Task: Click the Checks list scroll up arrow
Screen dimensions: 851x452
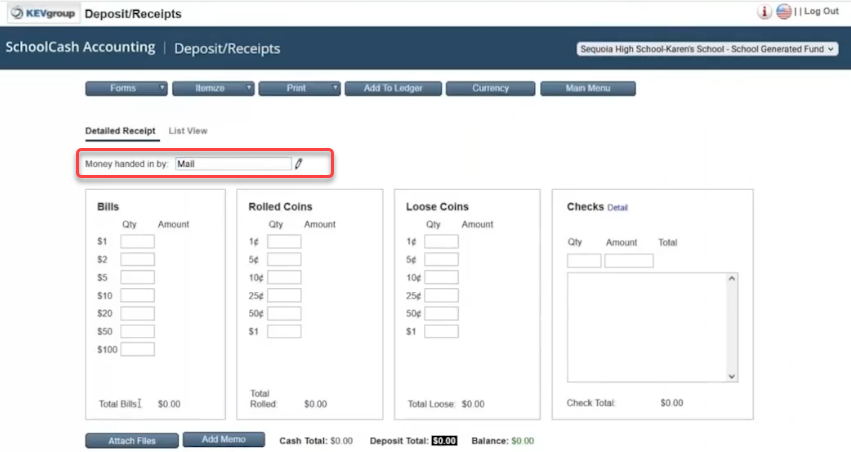Action: [x=732, y=279]
